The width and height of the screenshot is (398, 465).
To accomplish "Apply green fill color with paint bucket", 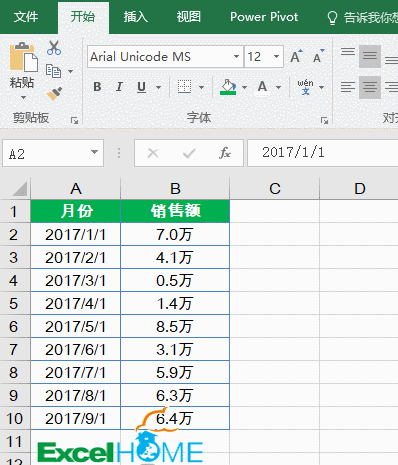I will tap(228, 87).
